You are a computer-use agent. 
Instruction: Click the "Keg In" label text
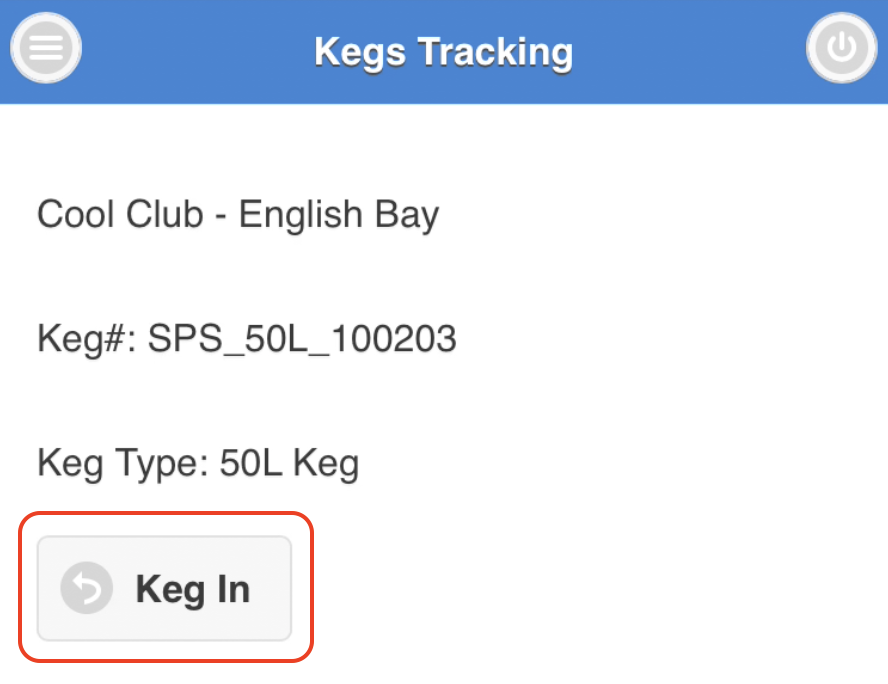point(193,588)
